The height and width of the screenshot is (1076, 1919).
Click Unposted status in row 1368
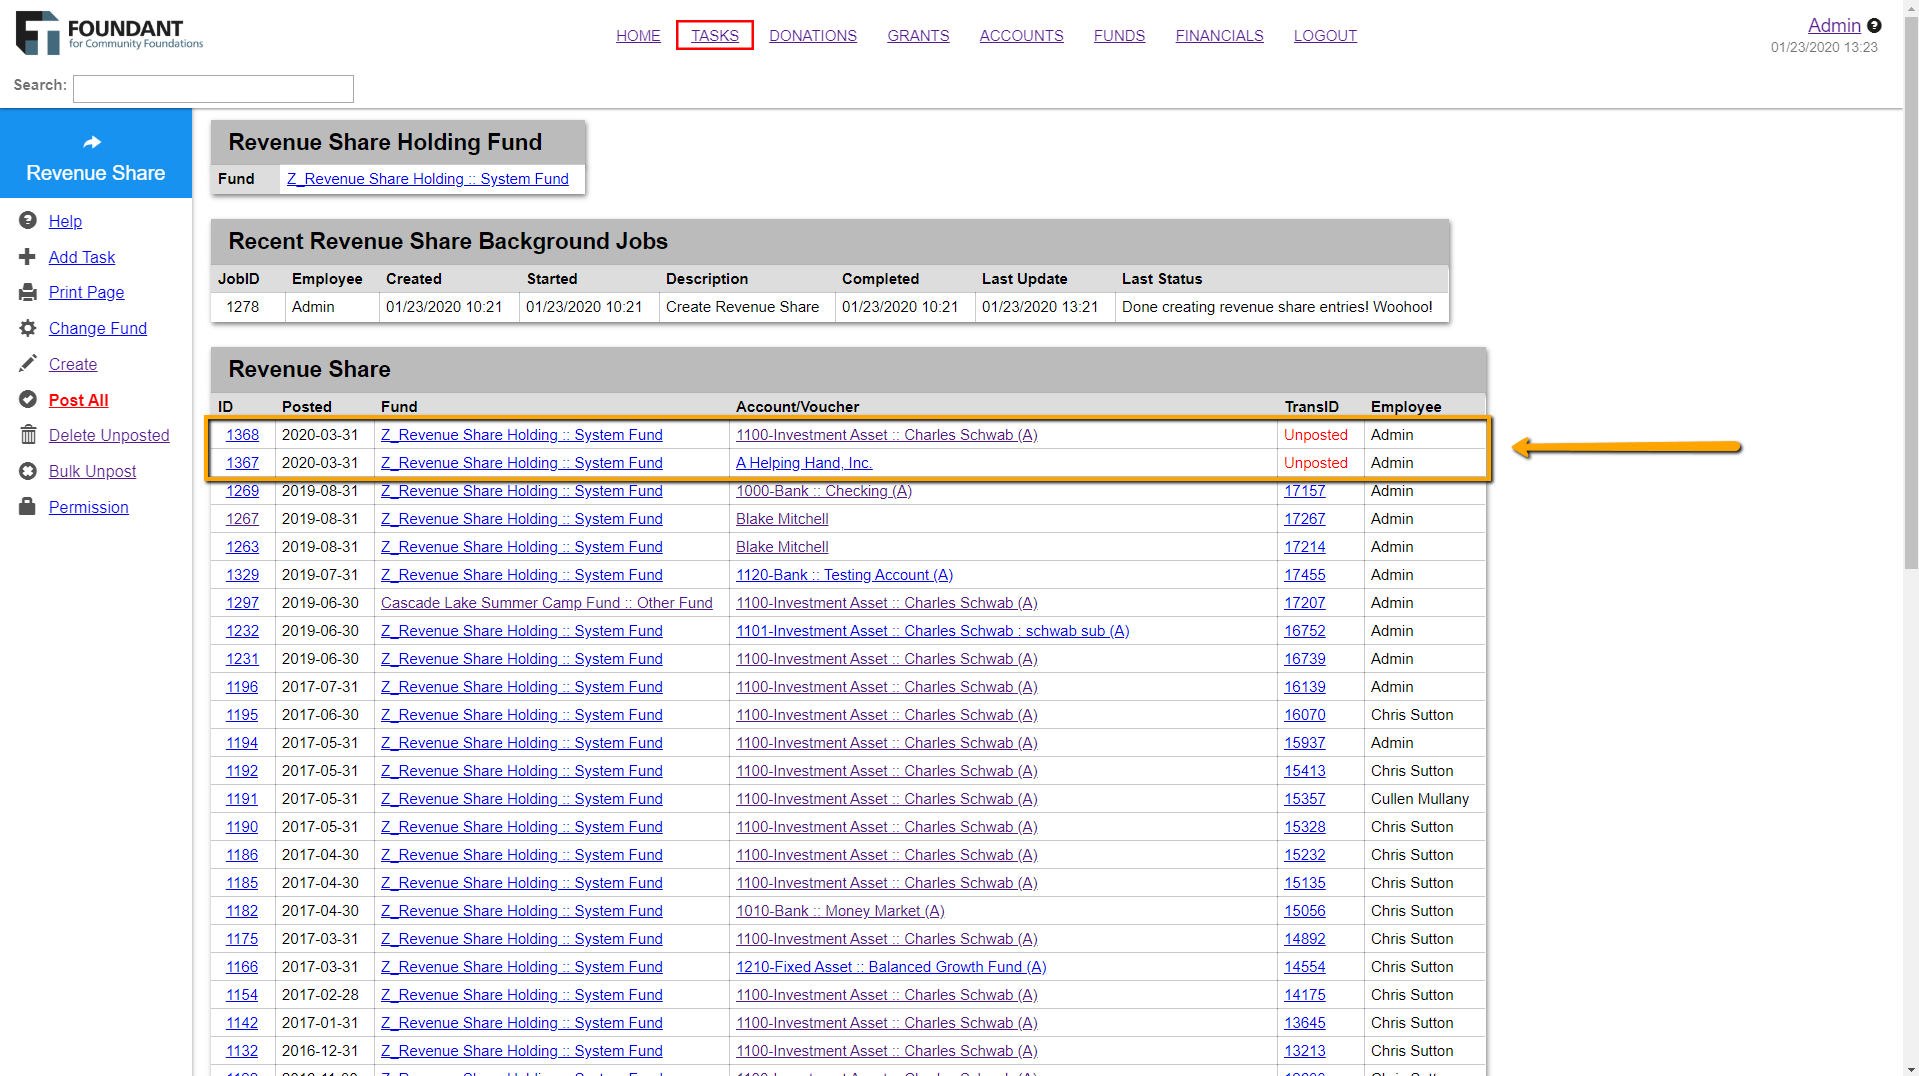(1316, 435)
